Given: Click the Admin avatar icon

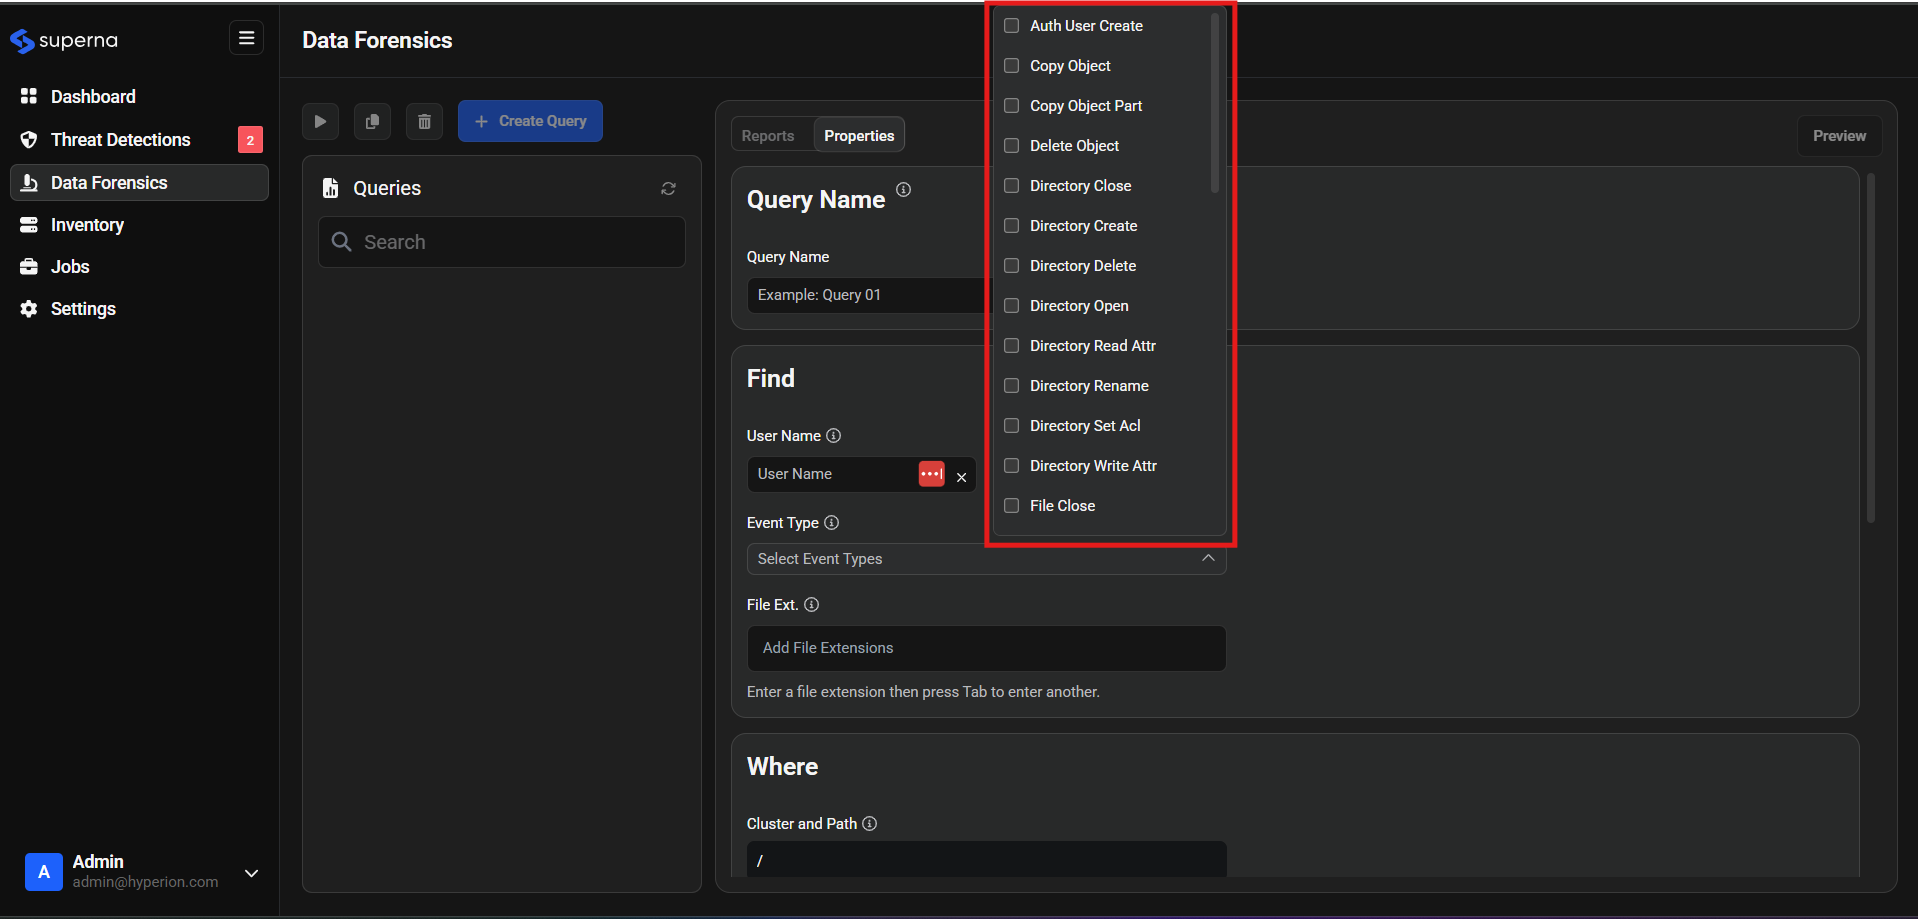Looking at the screenshot, I should click(44, 872).
